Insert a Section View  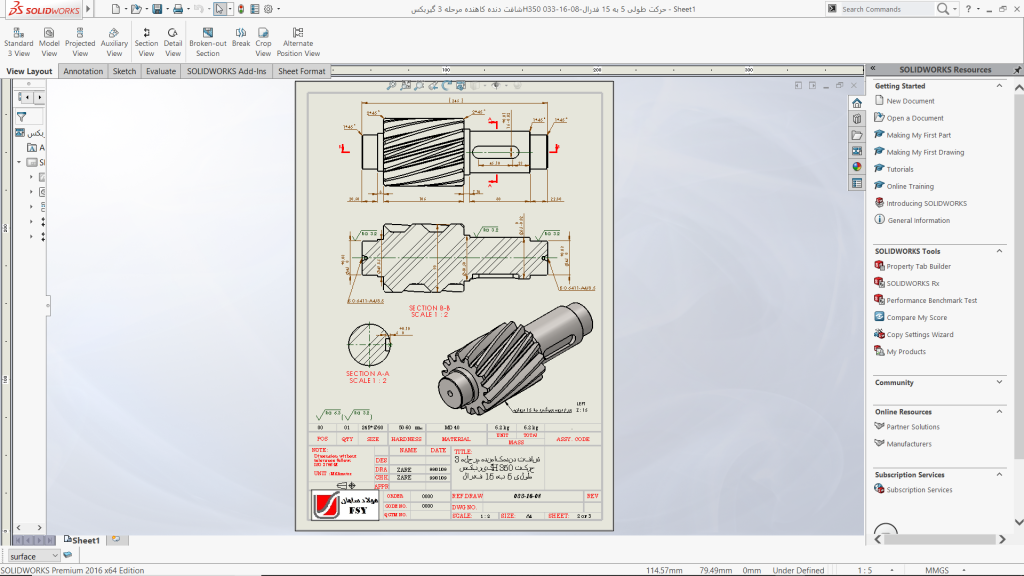click(146, 41)
